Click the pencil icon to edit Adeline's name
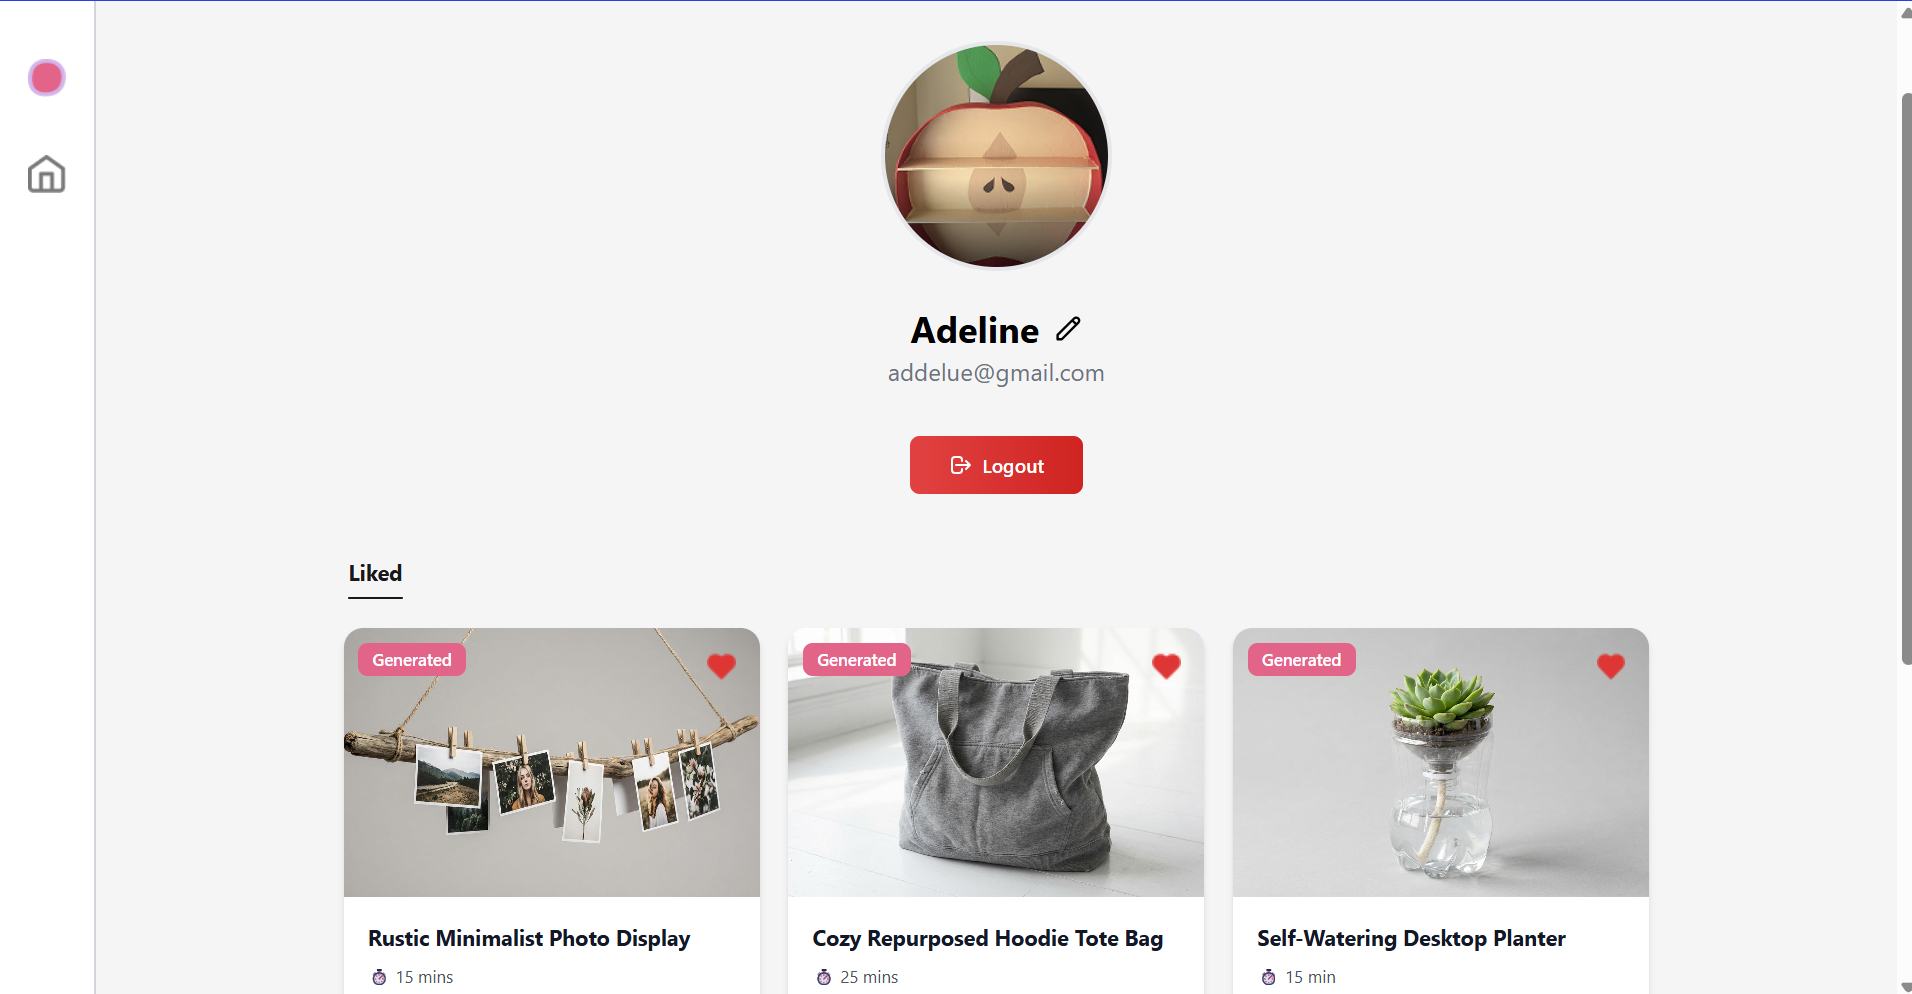The width and height of the screenshot is (1912, 994). (1068, 329)
